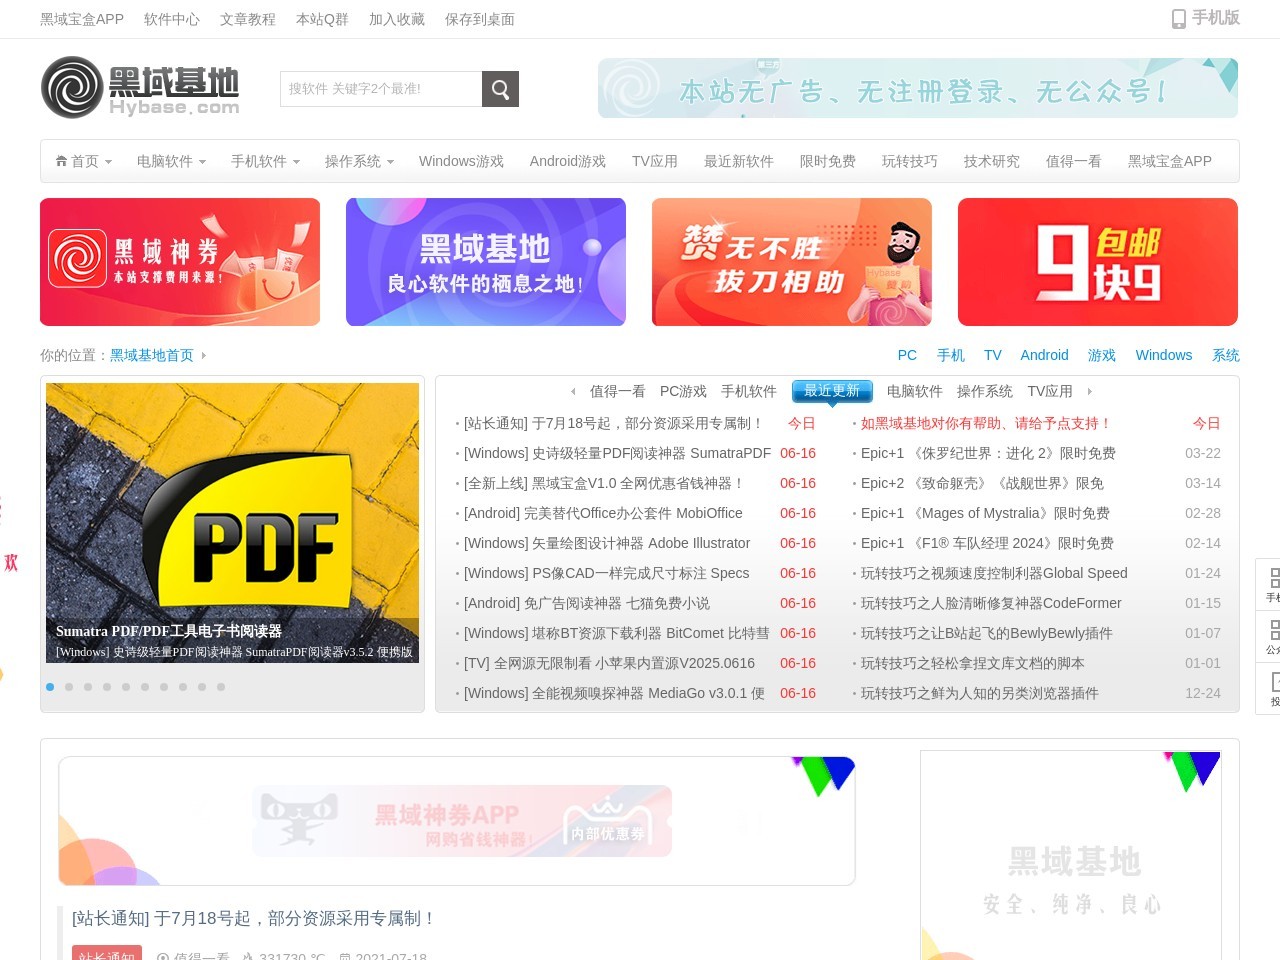Open Windows游戏 in the navigation bar

(x=461, y=161)
